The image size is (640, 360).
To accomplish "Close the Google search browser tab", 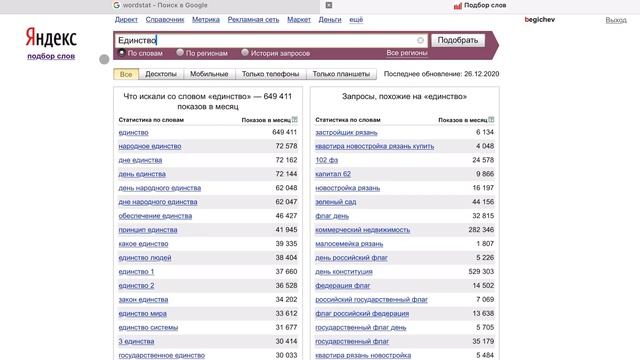I will [x=329, y=5].
